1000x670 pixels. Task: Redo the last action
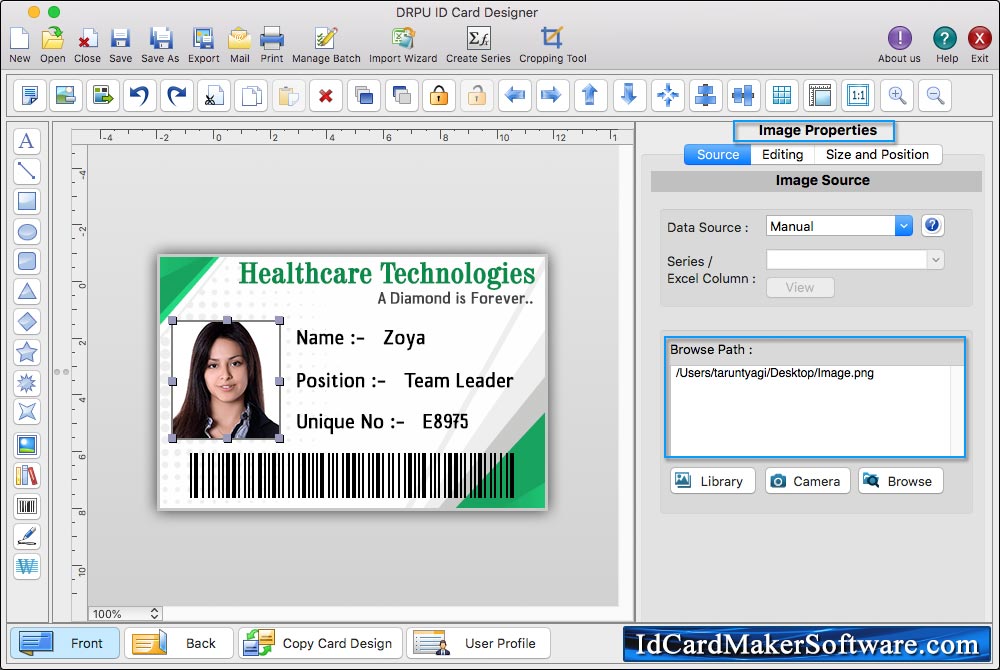click(x=177, y=96)
